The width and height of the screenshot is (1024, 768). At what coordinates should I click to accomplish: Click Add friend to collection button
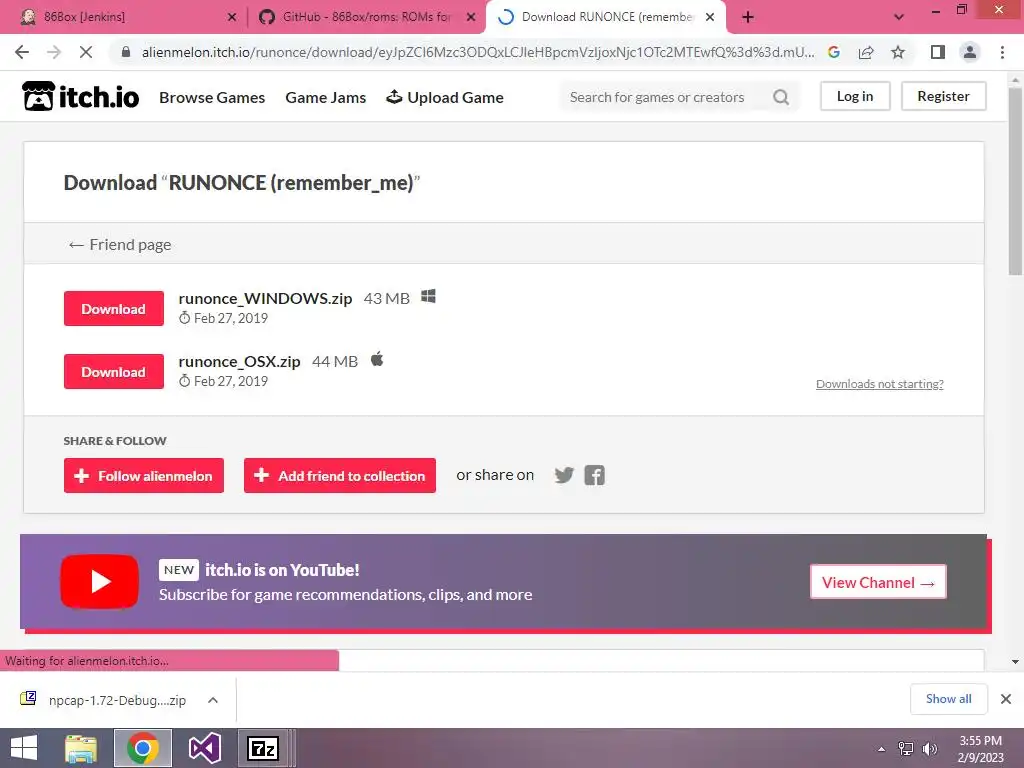340,475
